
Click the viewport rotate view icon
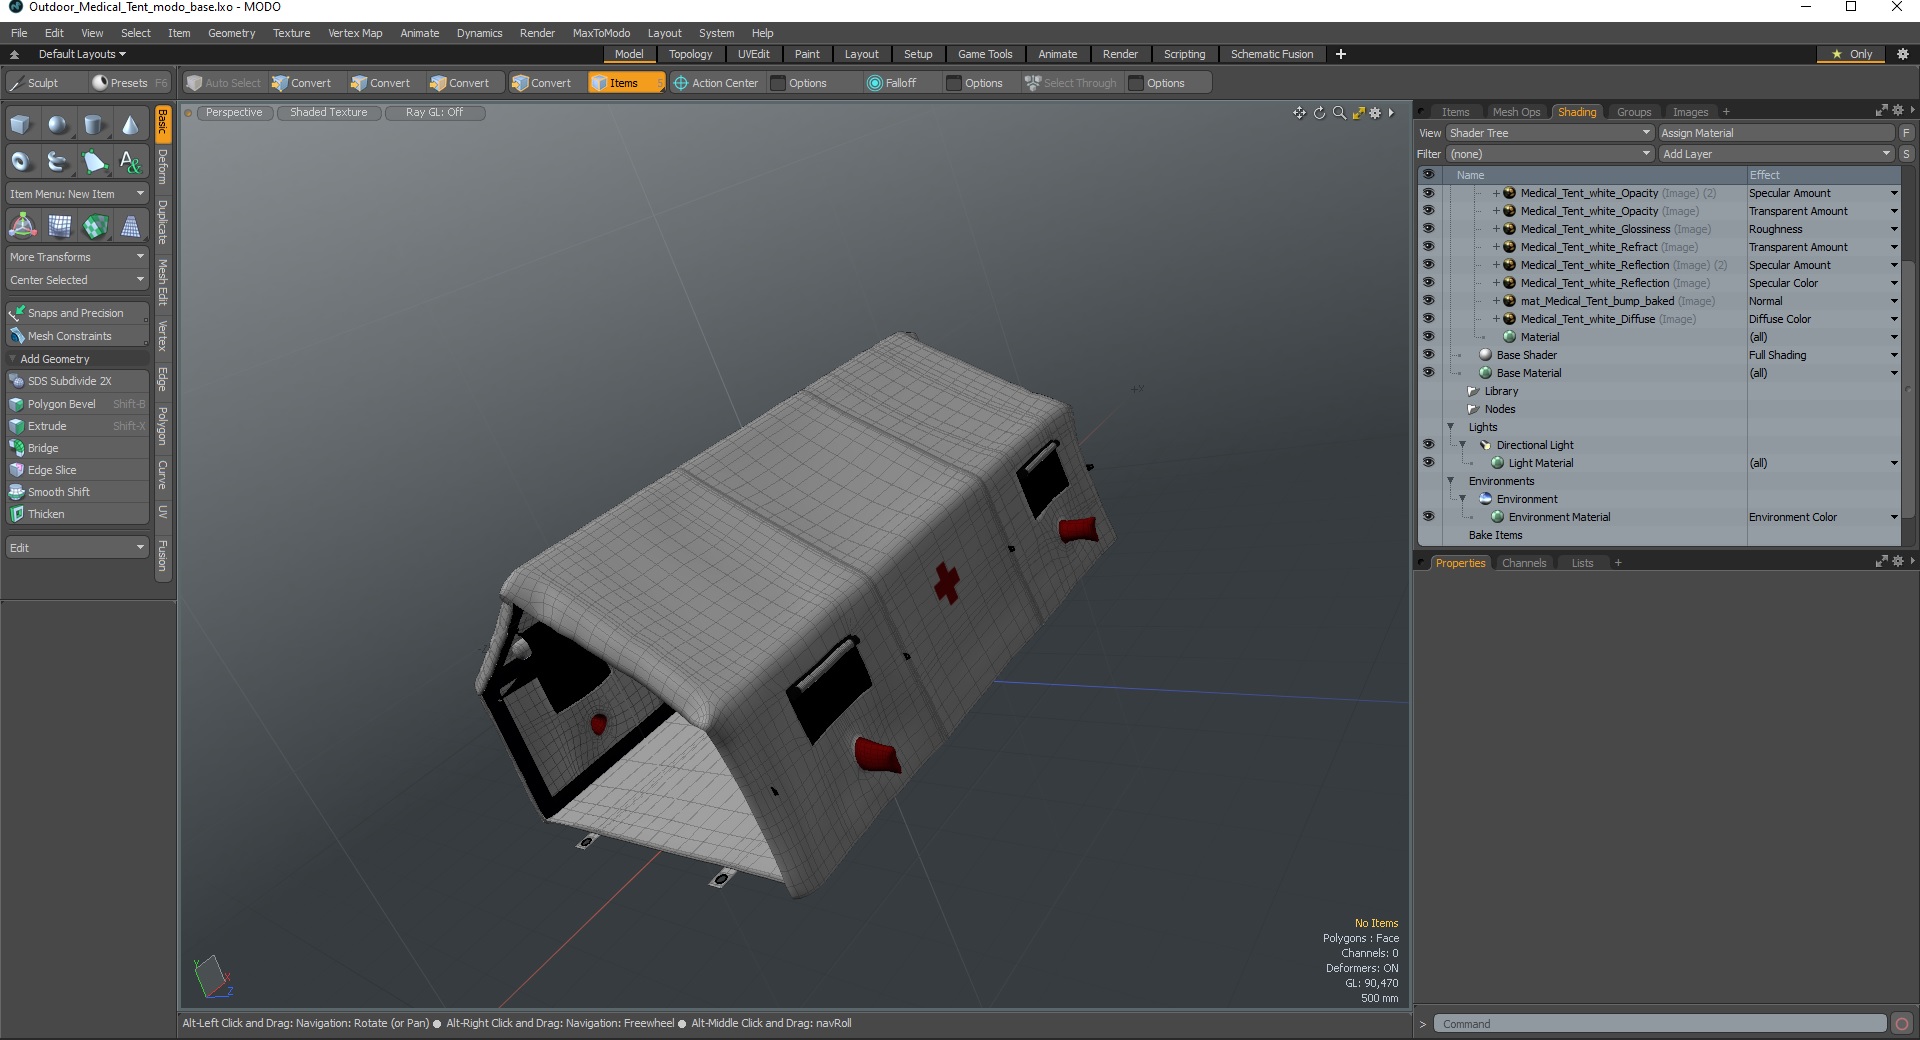click(x=1319, y=113)
